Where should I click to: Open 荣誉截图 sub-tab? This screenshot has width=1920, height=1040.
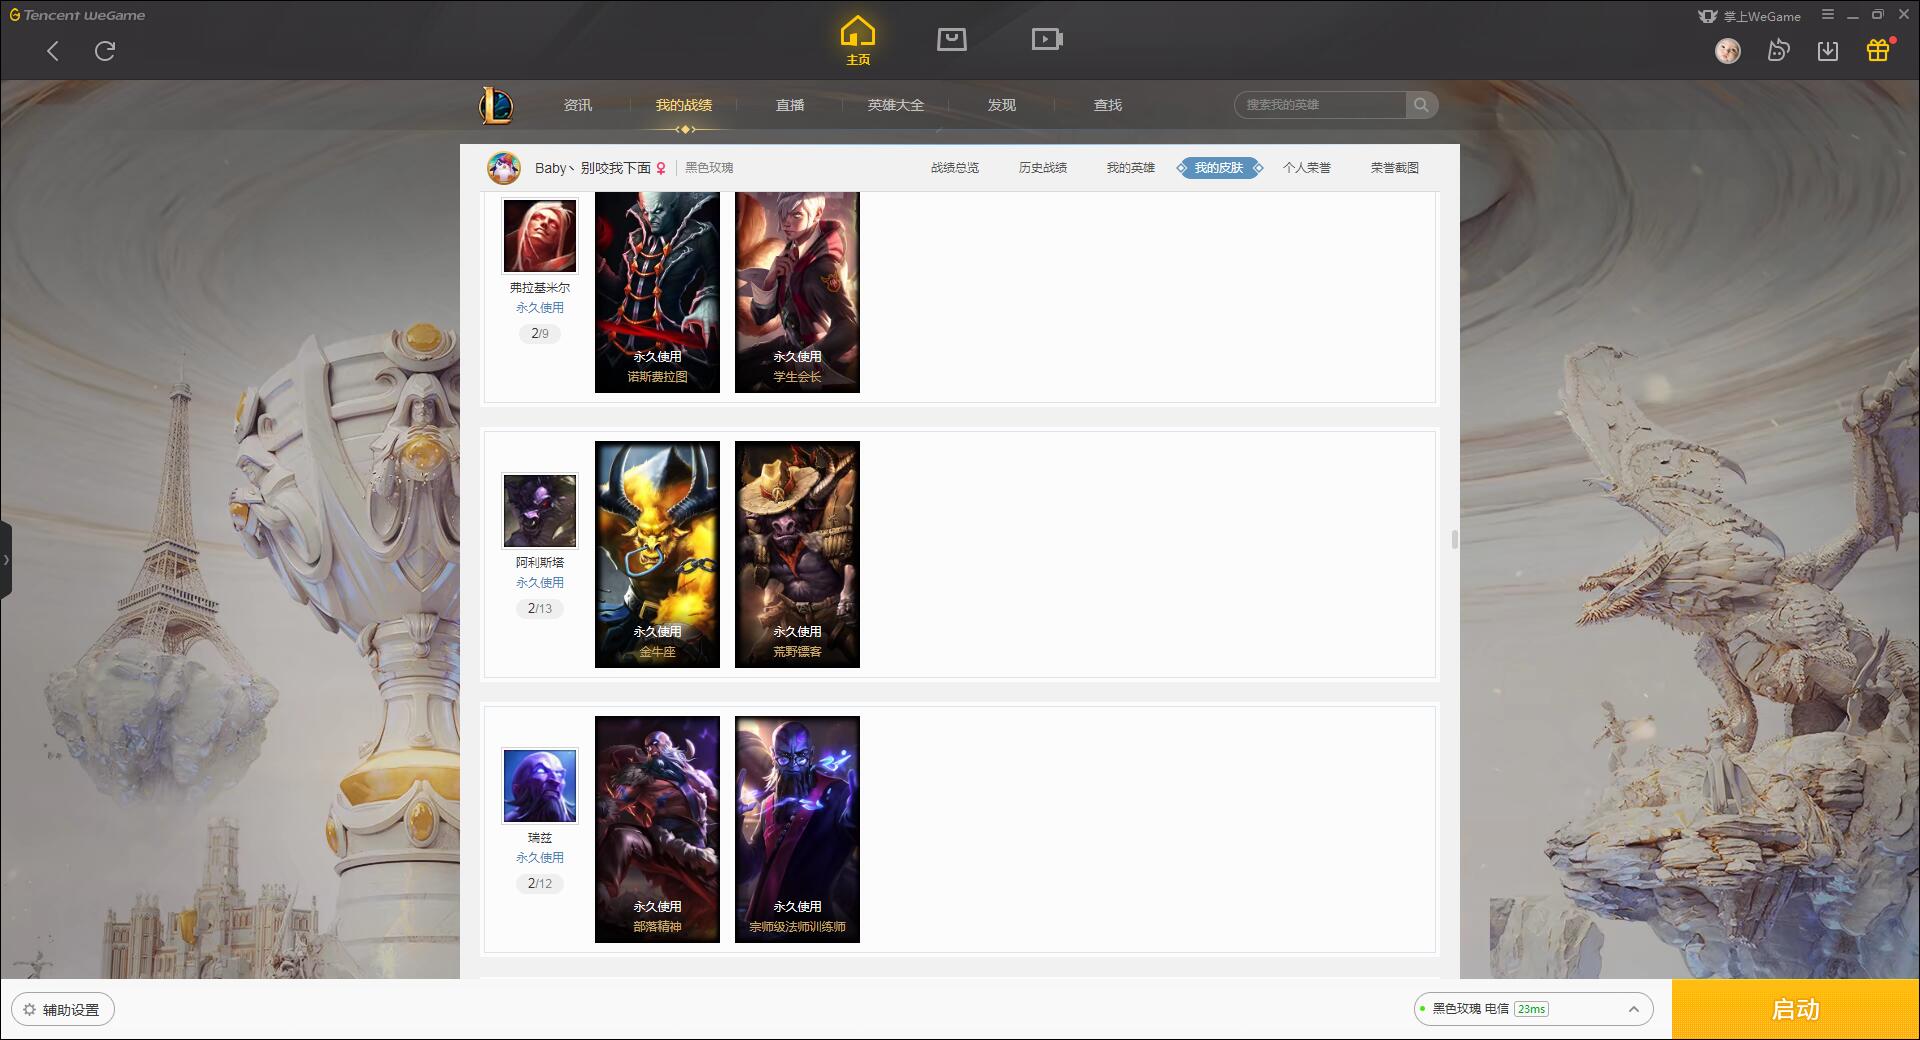tap(1395, 168)
